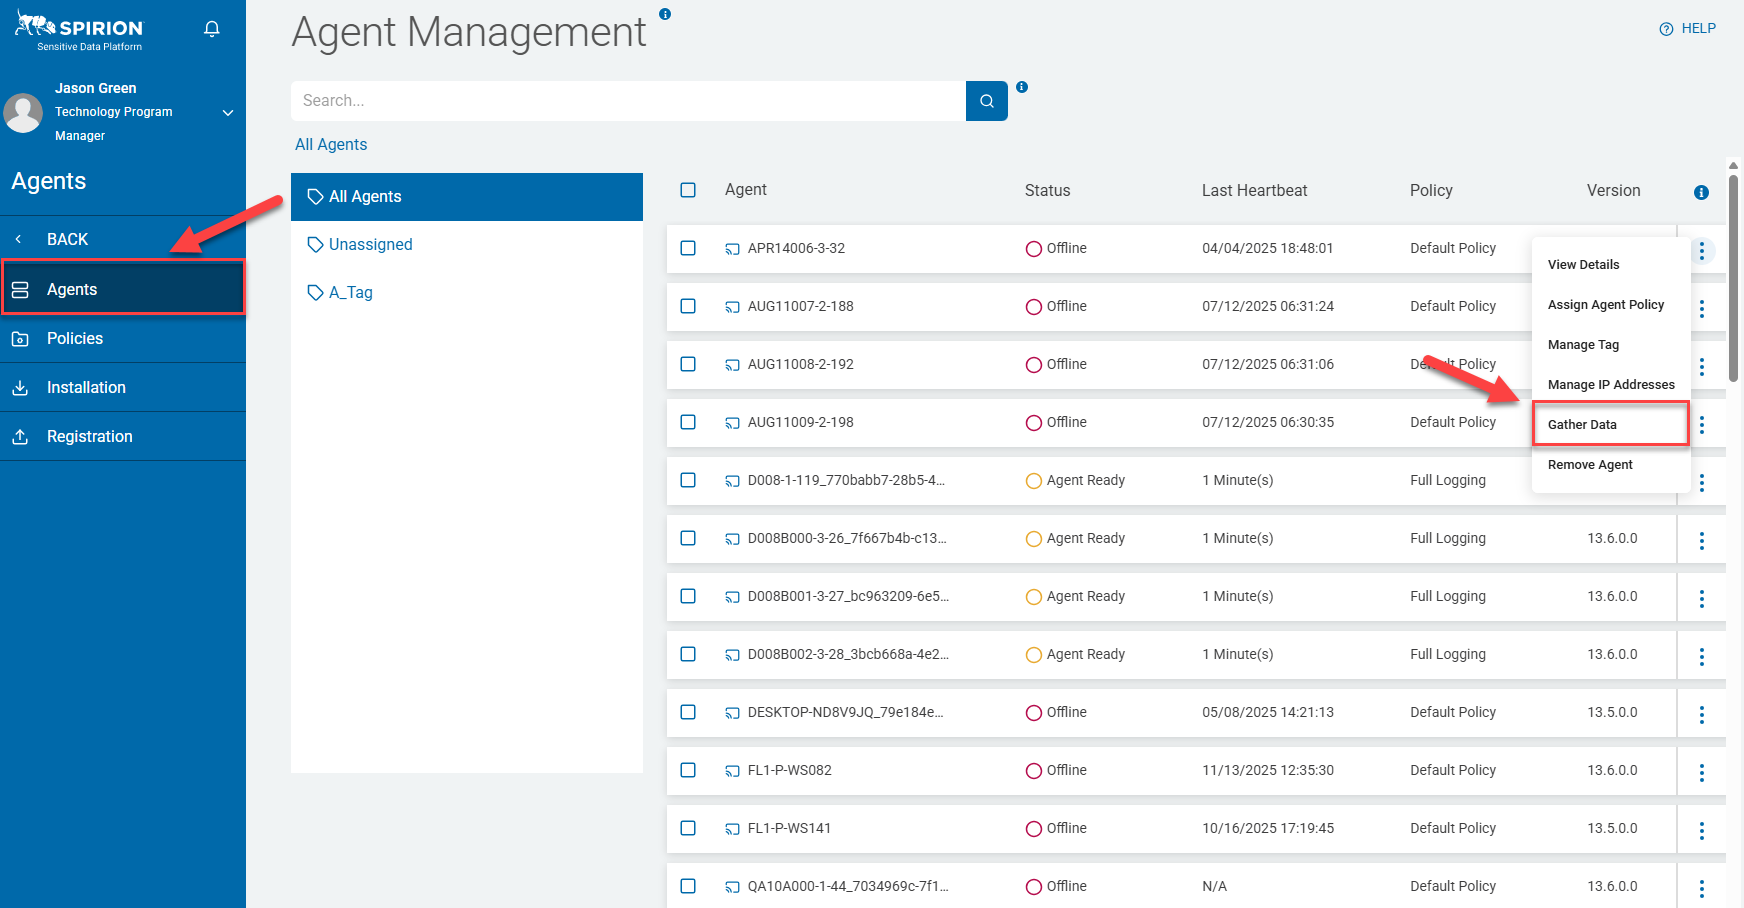Click BACK in the sidebar
The image size is (1744, 908).
point(67,239)
